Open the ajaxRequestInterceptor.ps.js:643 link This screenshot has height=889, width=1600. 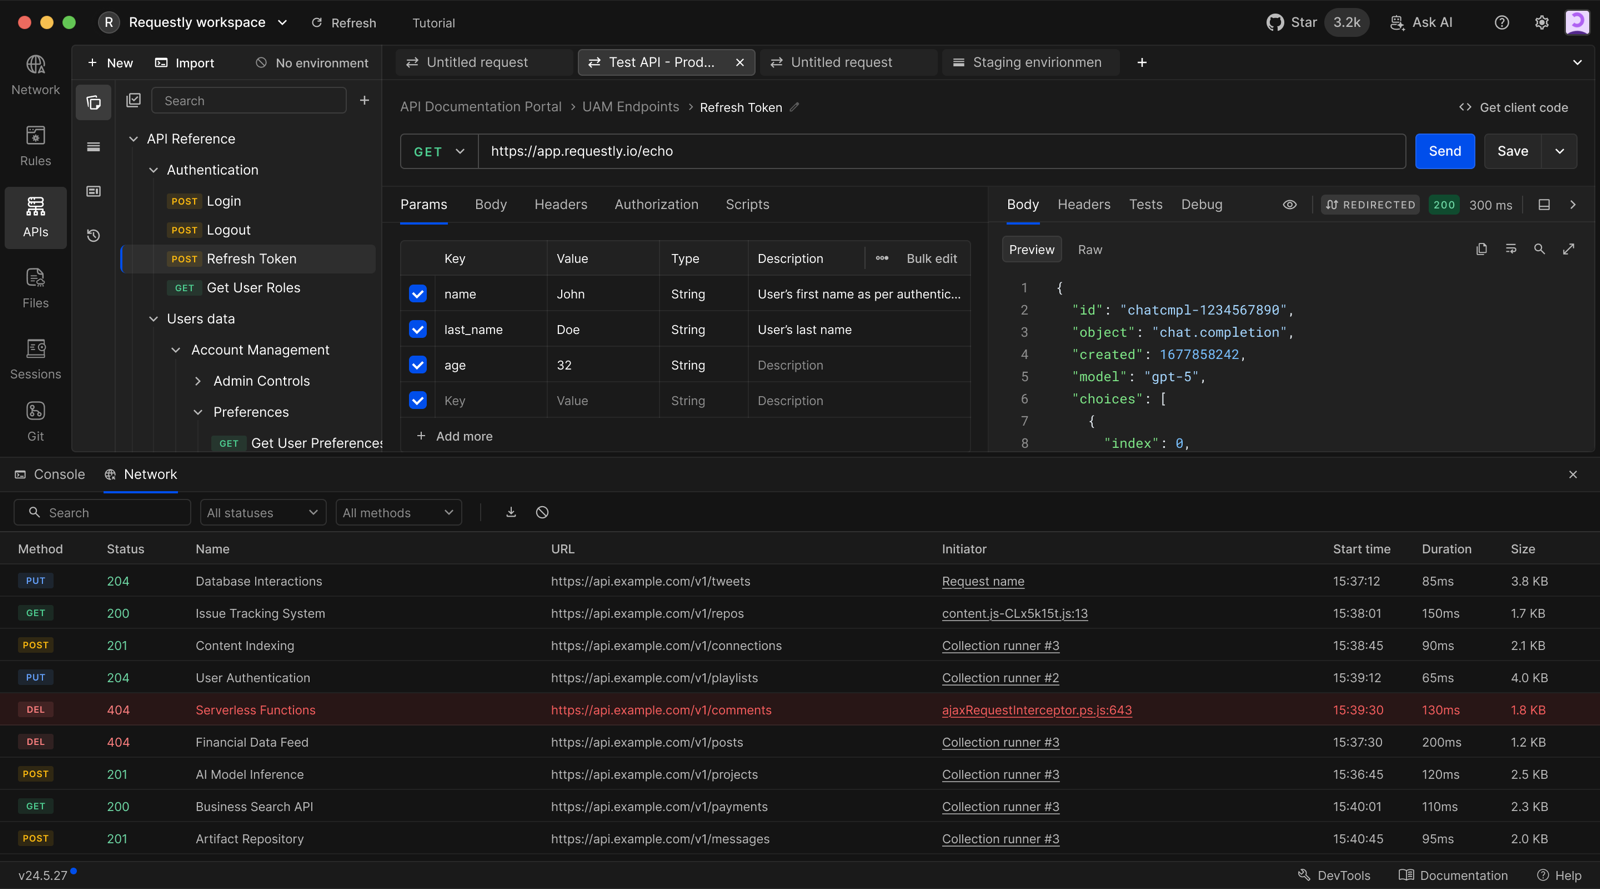pos(1037,710)
